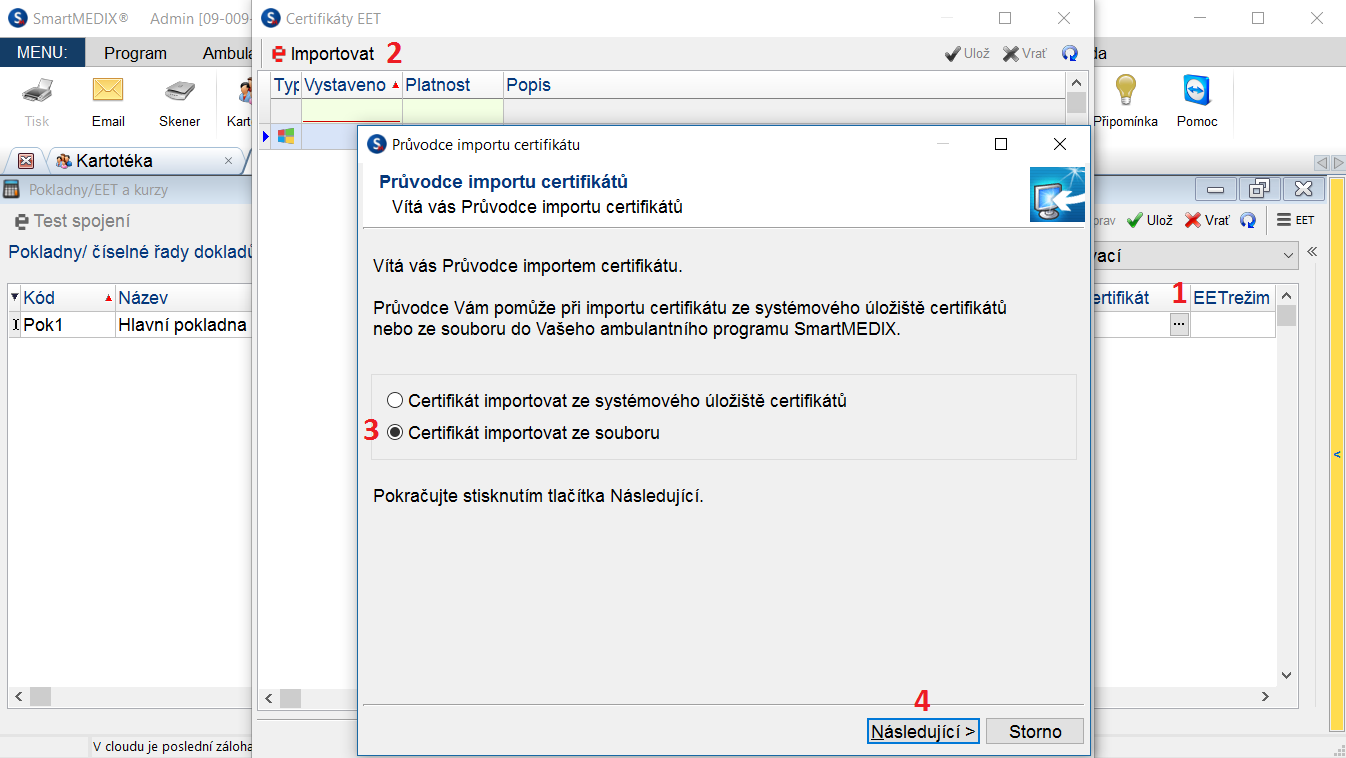Image resolution: width=1346 pixels, height=758 pixels.
Task: Click left arrow in Certifikáty grid horizontal scrollbar
Action: coord(268,698)
